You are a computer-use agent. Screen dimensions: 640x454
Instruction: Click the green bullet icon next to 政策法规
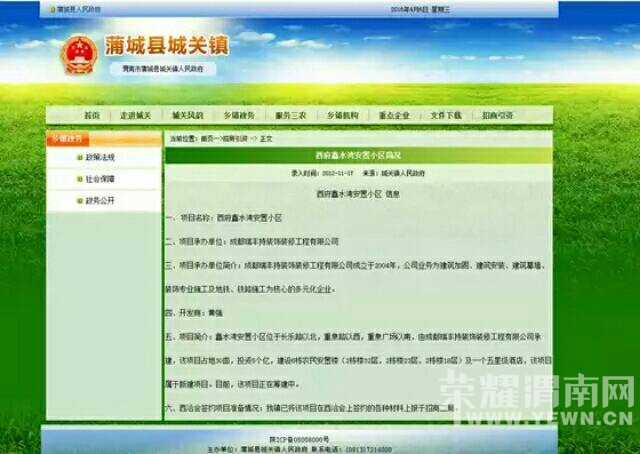coord(80,157)
